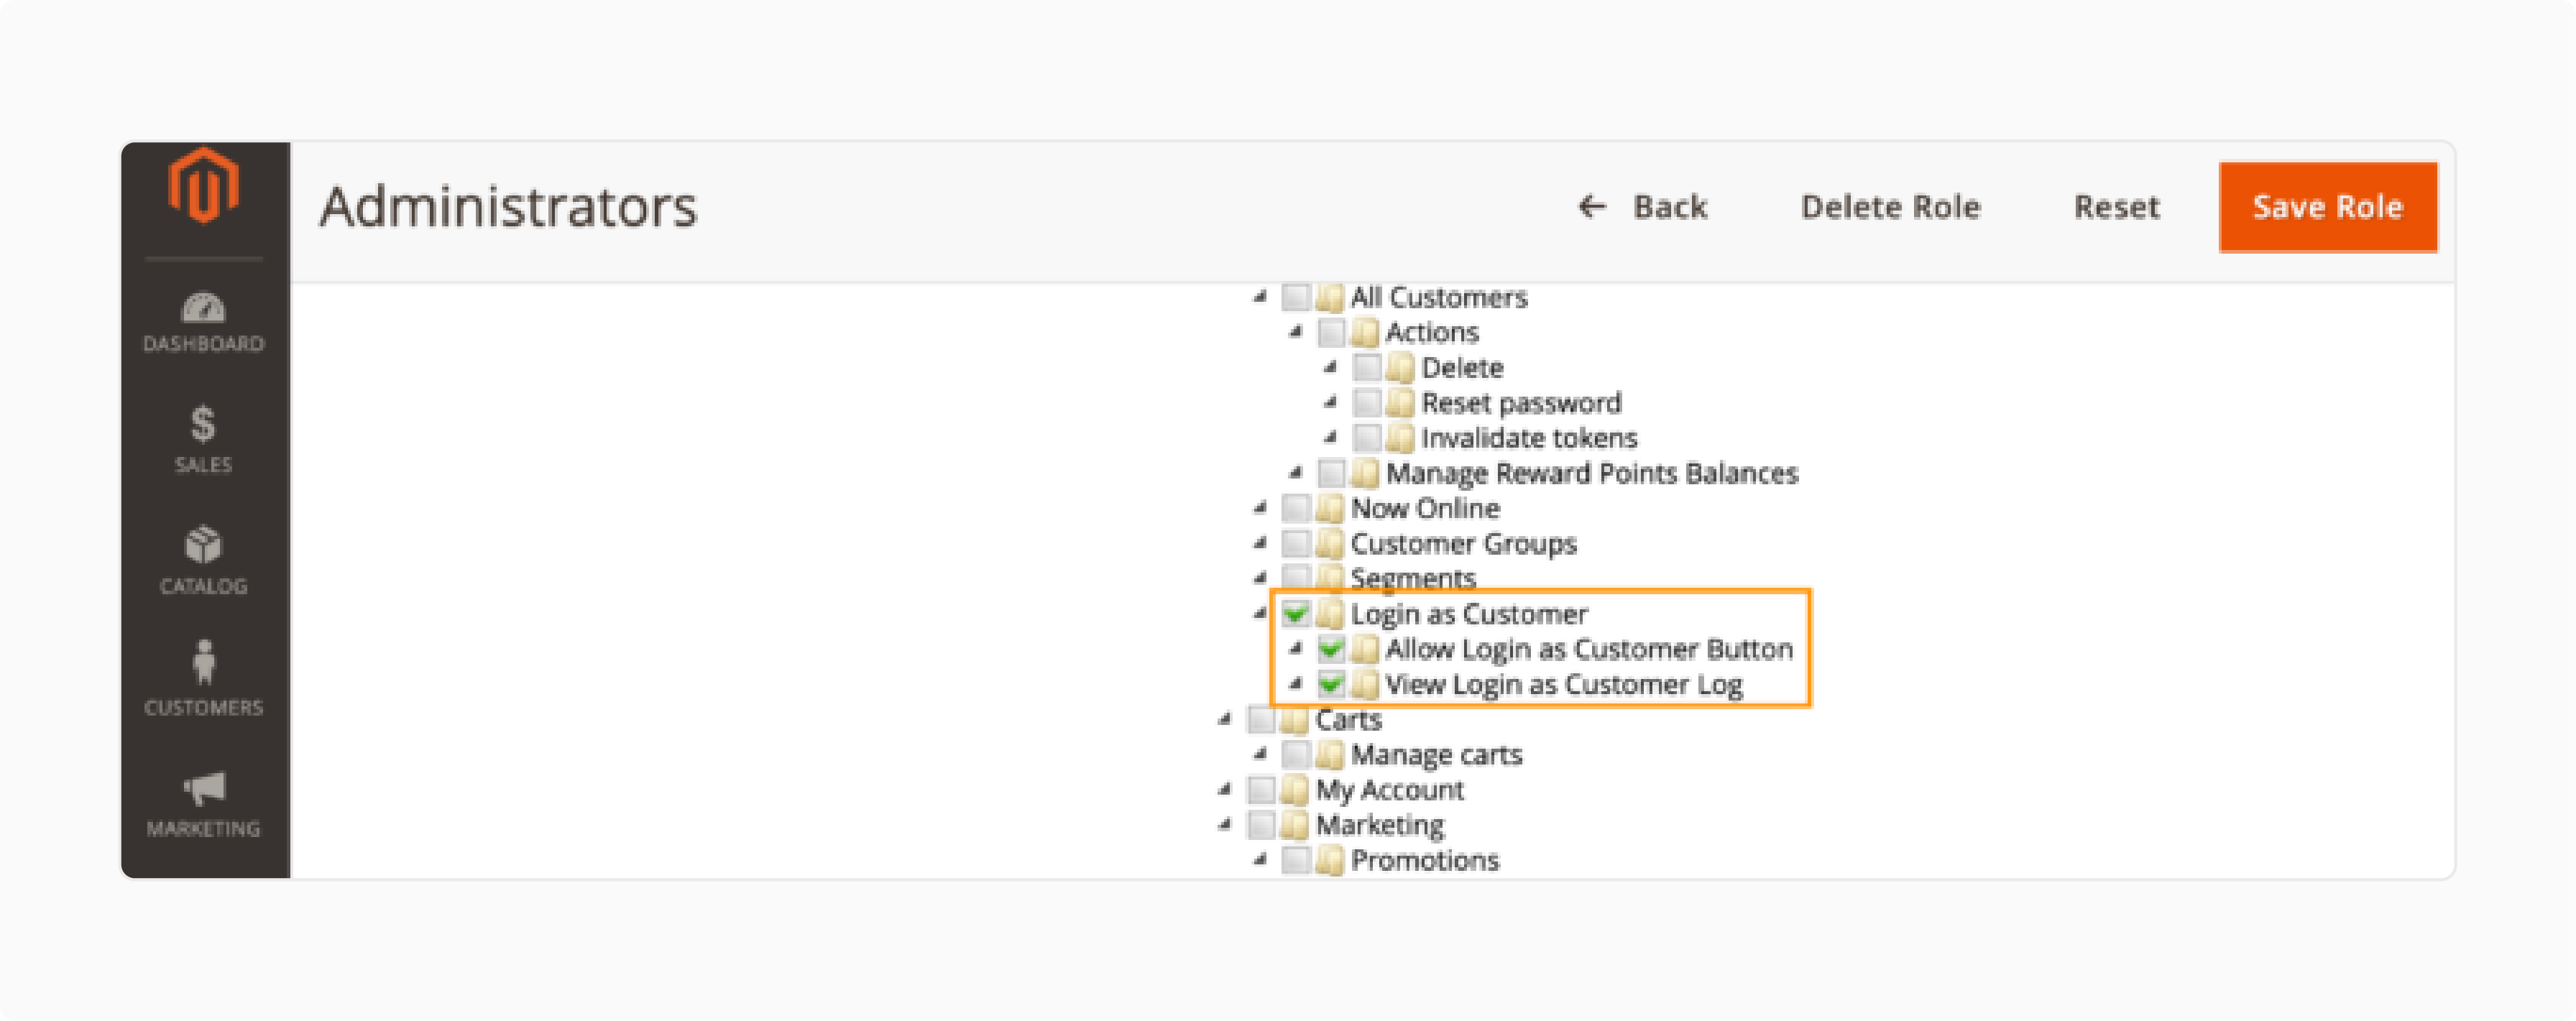Click the folder icon beside All Customers

1330,298
